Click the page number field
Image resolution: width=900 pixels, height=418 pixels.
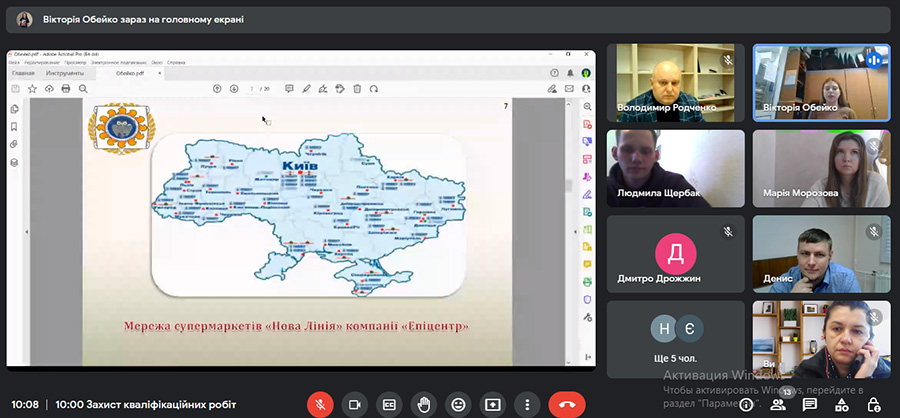tap(252, 89)
